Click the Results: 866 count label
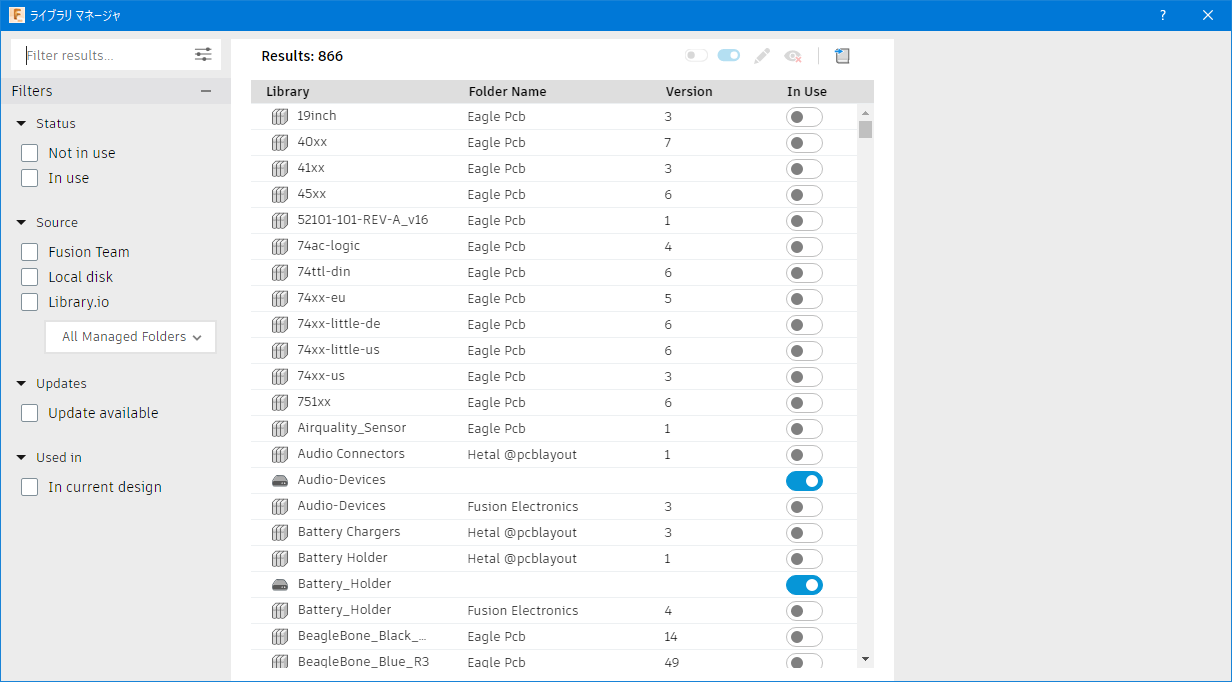The image size is (1232, 682). tap(302, 56)
